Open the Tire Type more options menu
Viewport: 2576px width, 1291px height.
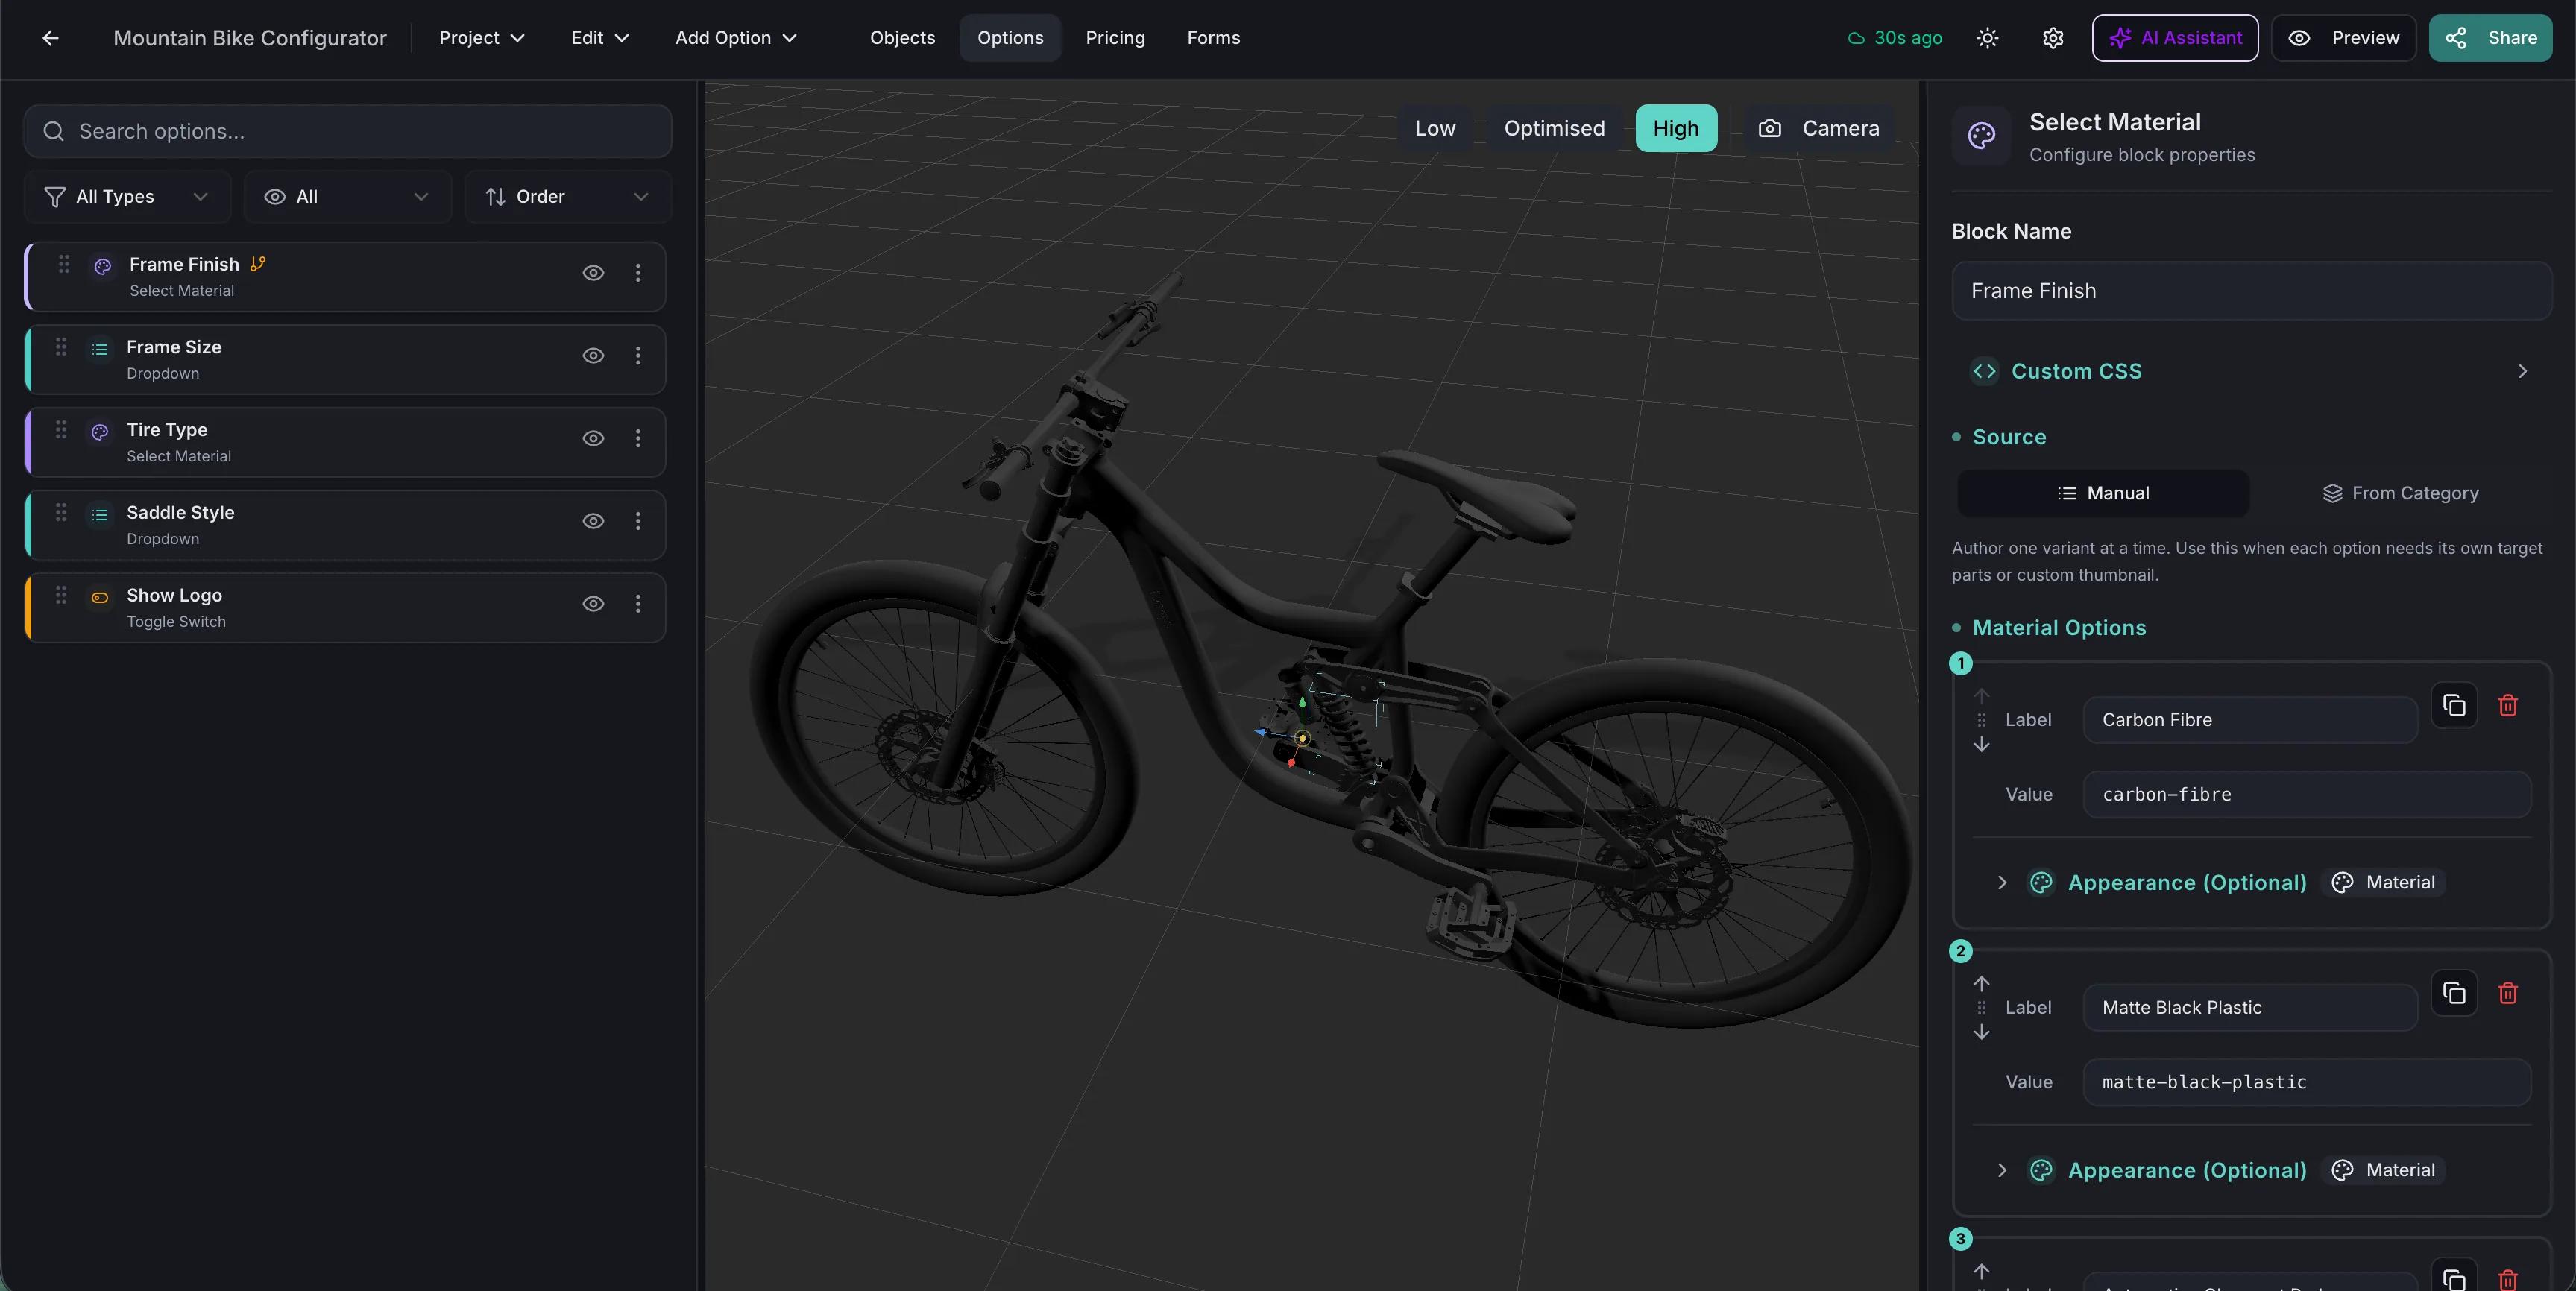tap(638, 438)
